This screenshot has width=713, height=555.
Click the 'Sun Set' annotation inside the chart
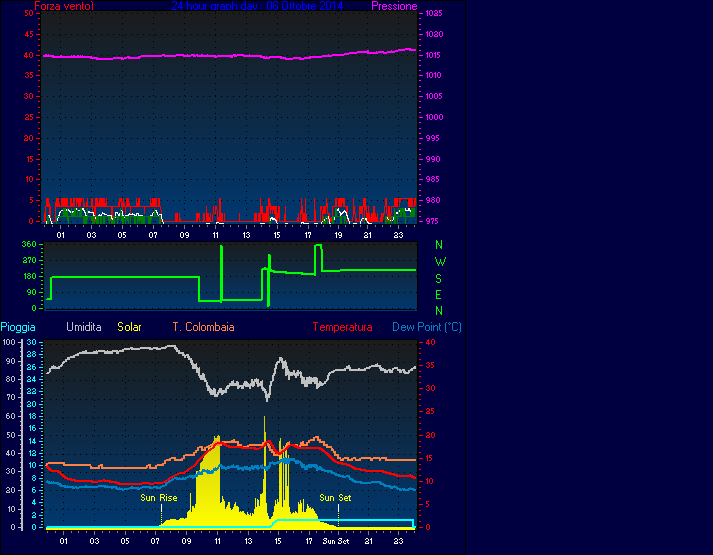[x=335, y=498]
